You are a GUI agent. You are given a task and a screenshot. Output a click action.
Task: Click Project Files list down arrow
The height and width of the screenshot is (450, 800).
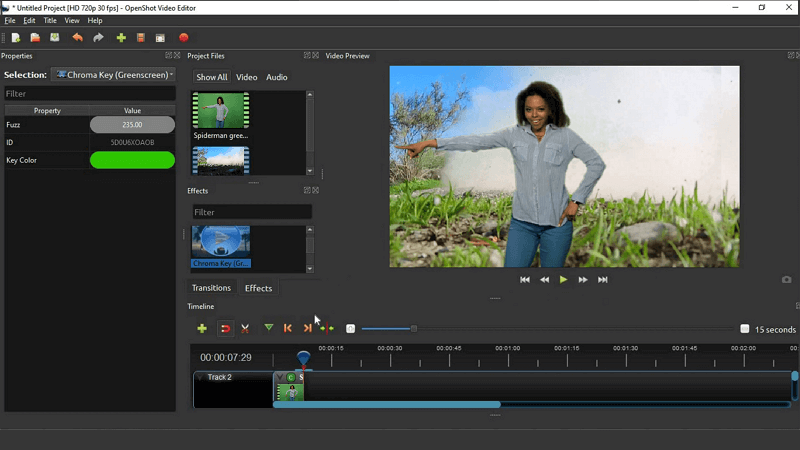[310, 171]
